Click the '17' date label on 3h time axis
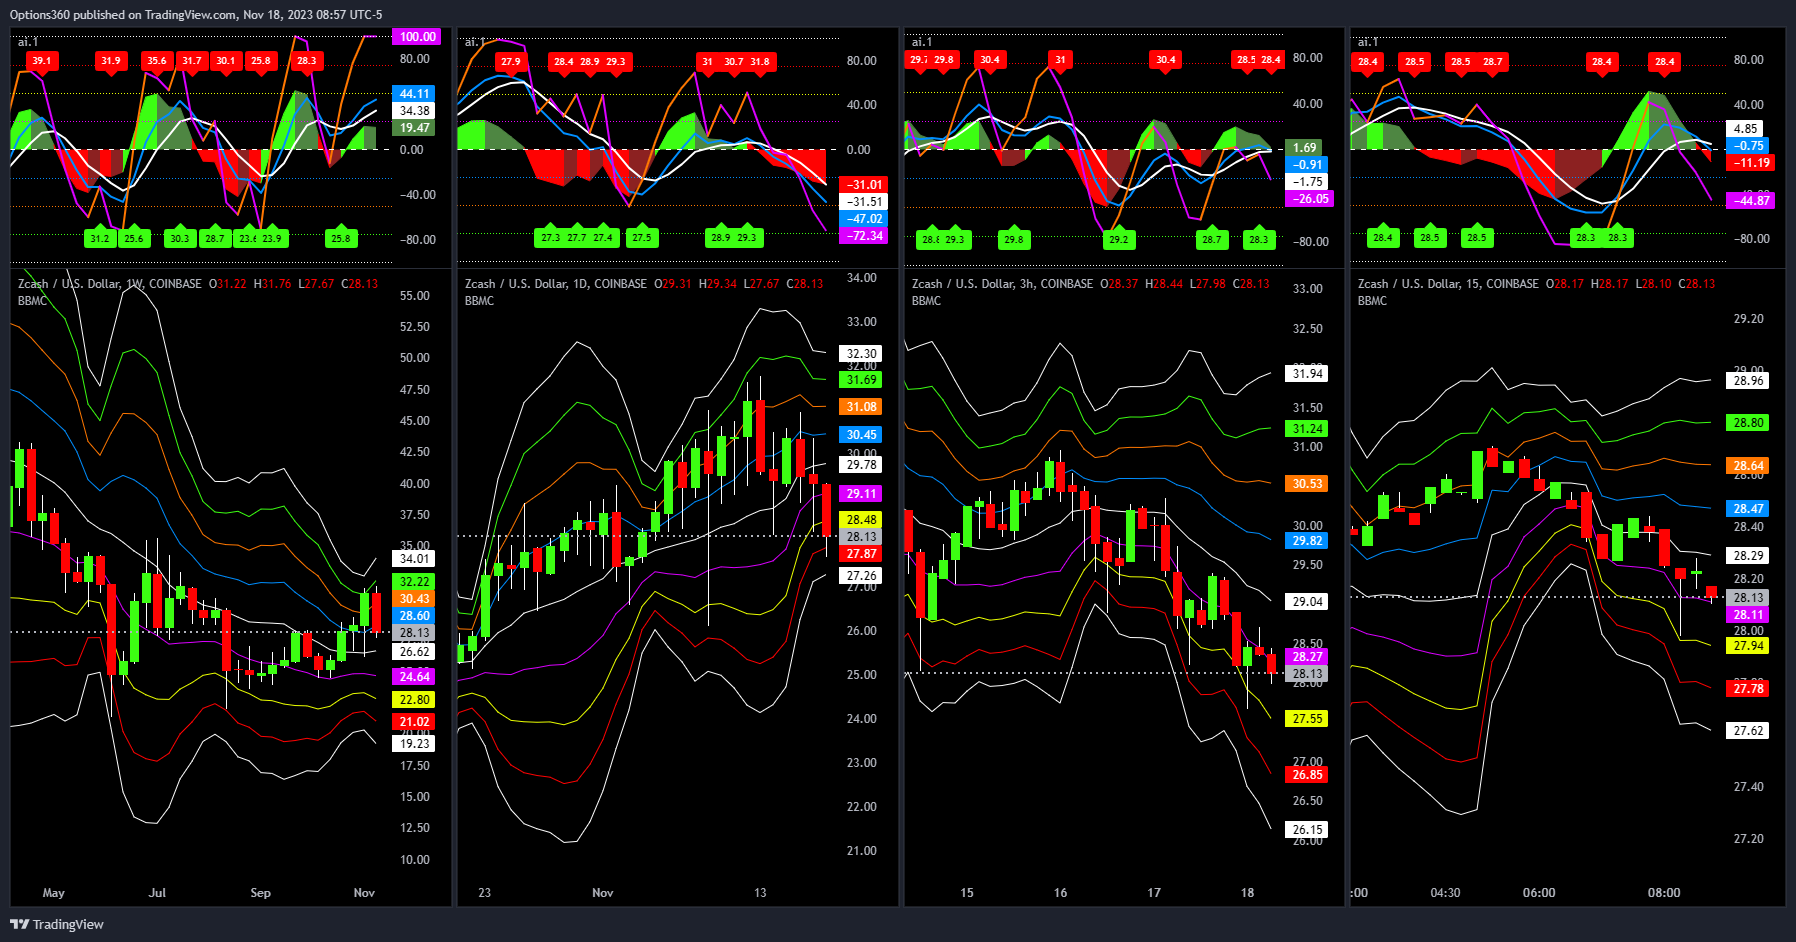 (x=1154, y=893)
